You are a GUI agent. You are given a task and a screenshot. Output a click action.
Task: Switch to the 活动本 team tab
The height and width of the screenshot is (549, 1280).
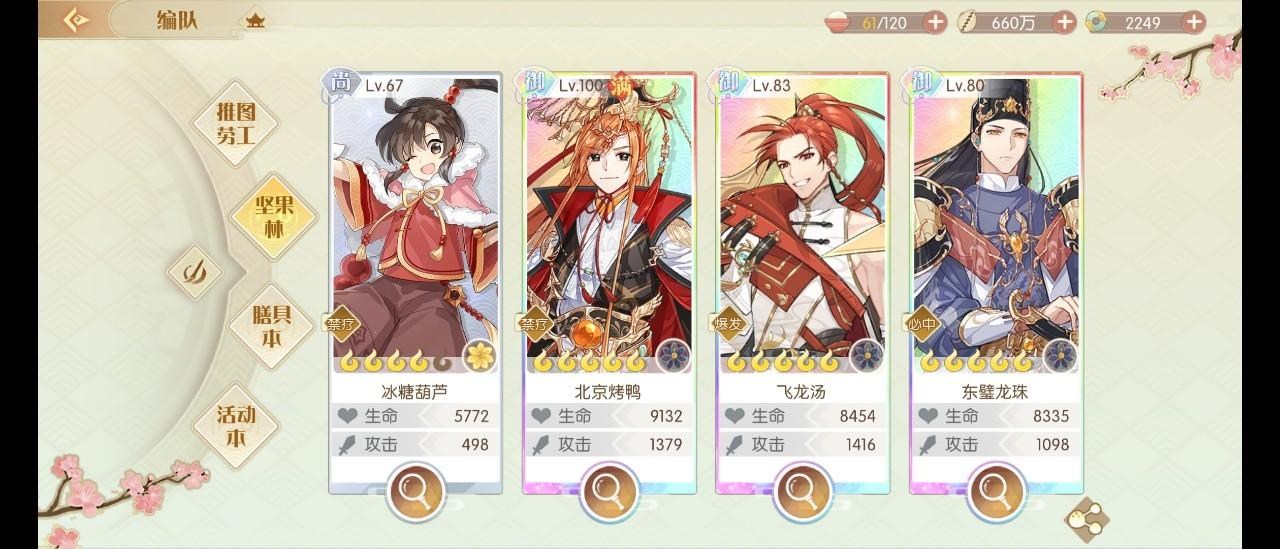coord(235,426)
